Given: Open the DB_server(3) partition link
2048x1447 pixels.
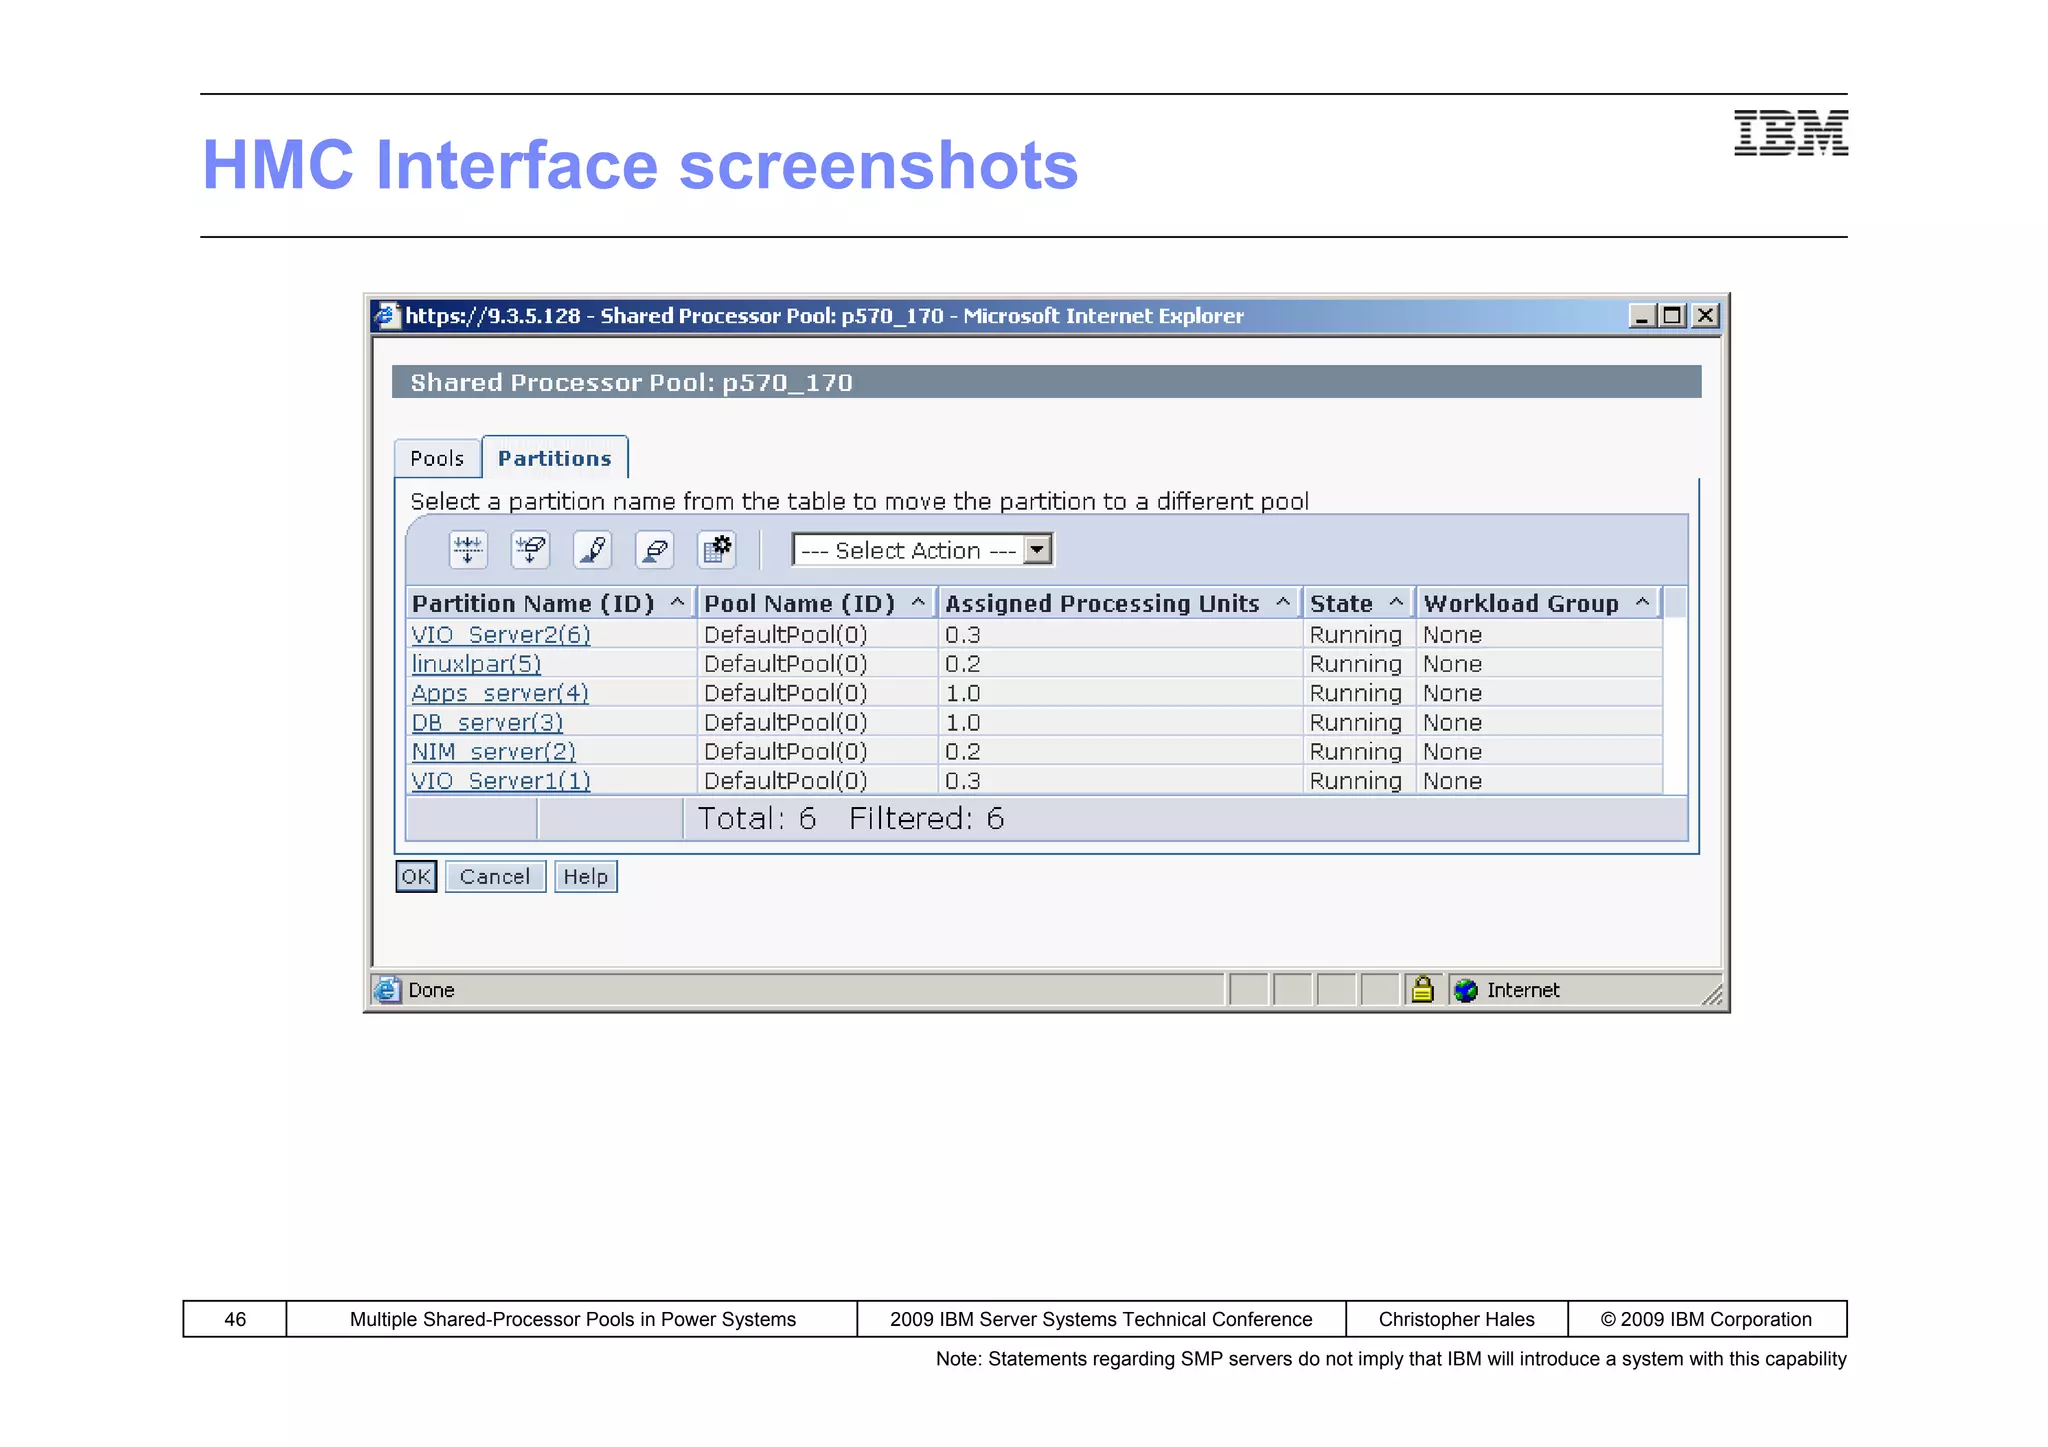Looking at the screenshot, I should tap(487, 722).
